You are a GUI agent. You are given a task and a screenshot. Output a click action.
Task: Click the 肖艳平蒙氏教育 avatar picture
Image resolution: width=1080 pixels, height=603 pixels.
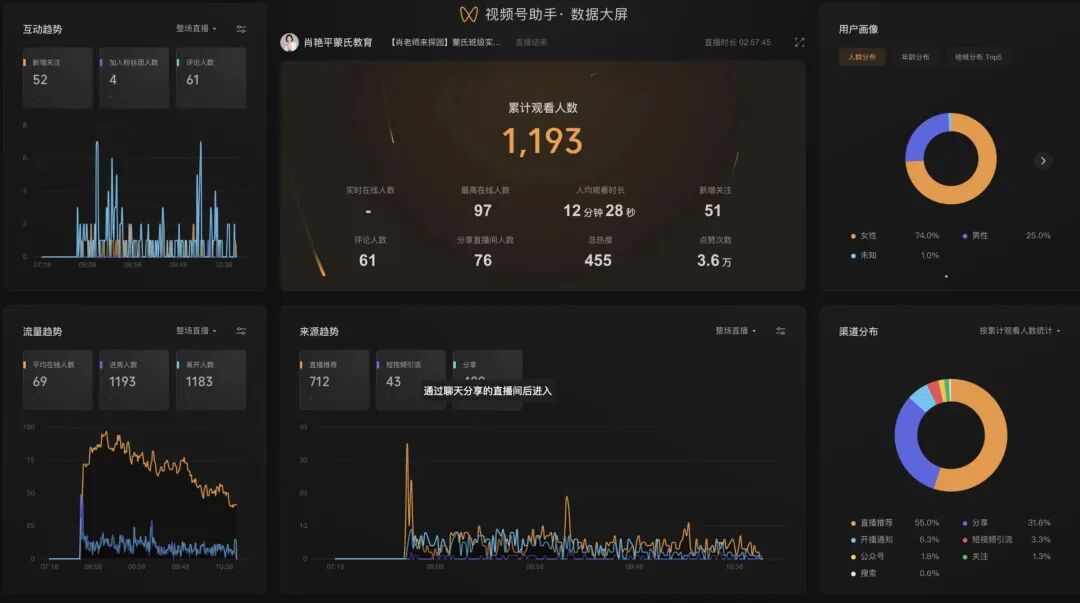289,42
